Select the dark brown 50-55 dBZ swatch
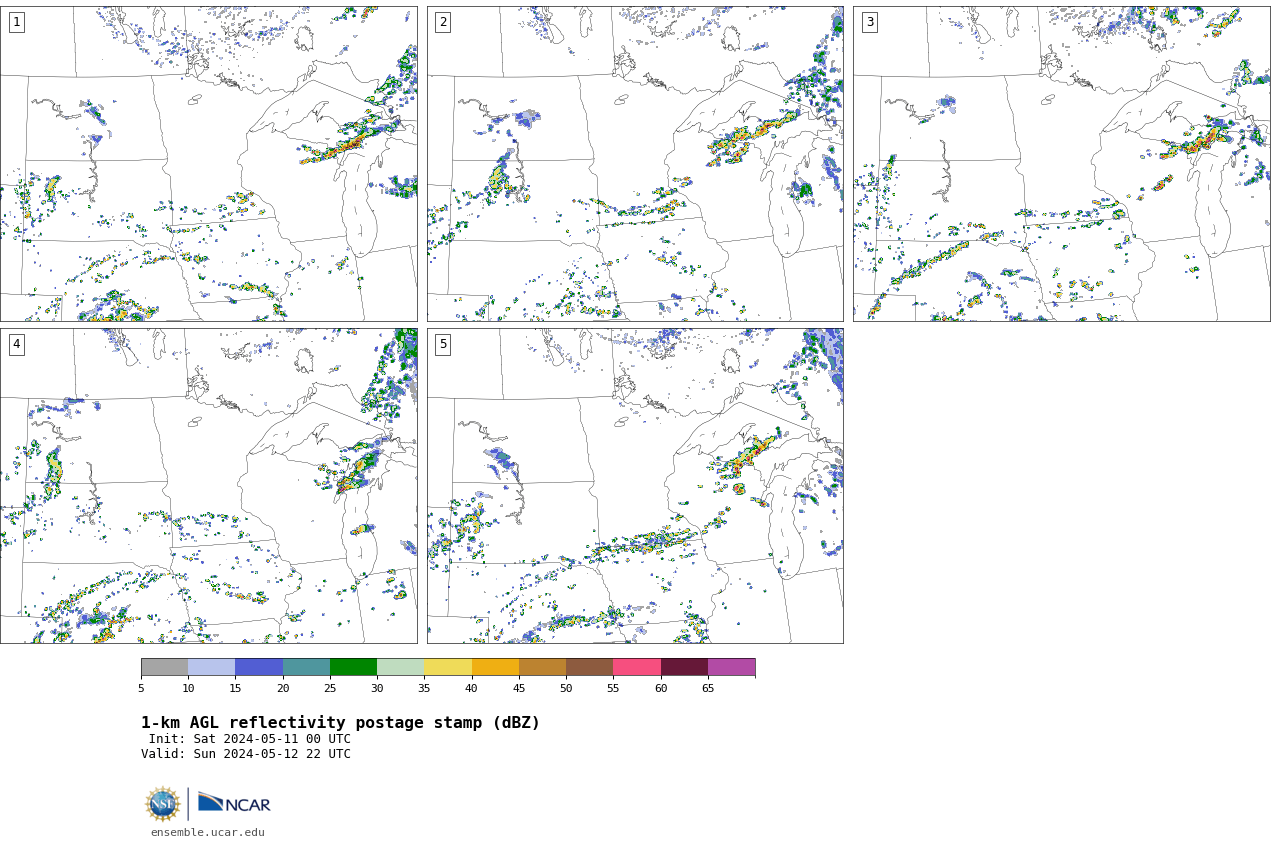The width and height of the screenshot is (1280, 844). [x=590, y=667]
